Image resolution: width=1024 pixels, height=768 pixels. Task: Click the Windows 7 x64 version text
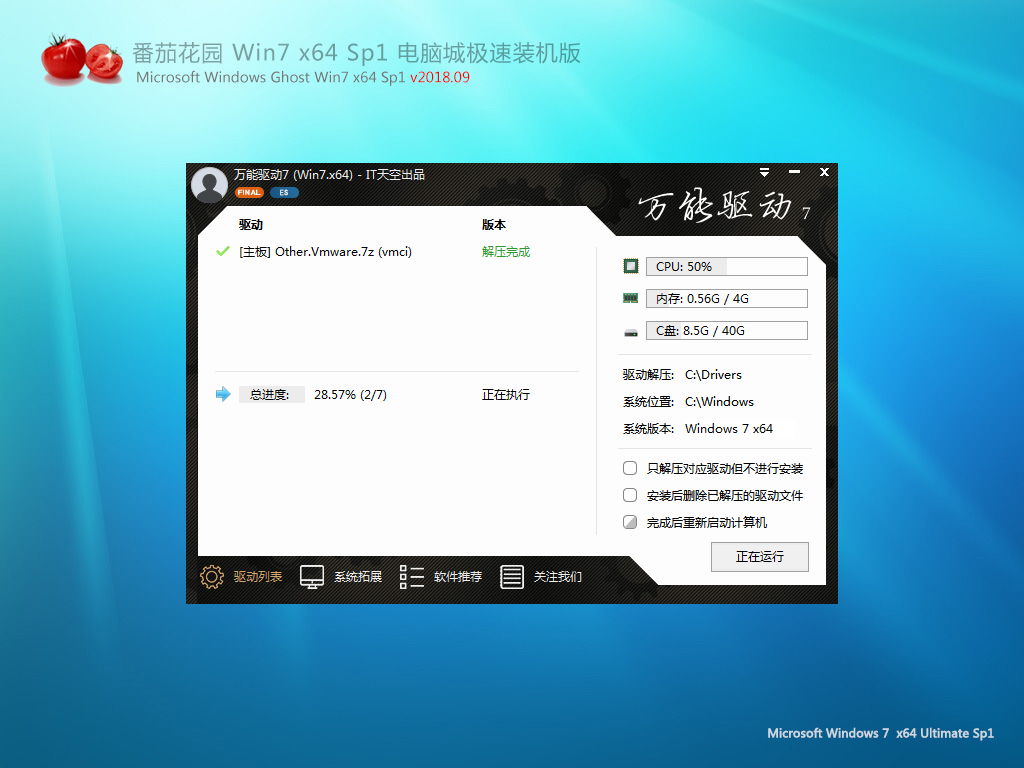(x=729, y=428)
